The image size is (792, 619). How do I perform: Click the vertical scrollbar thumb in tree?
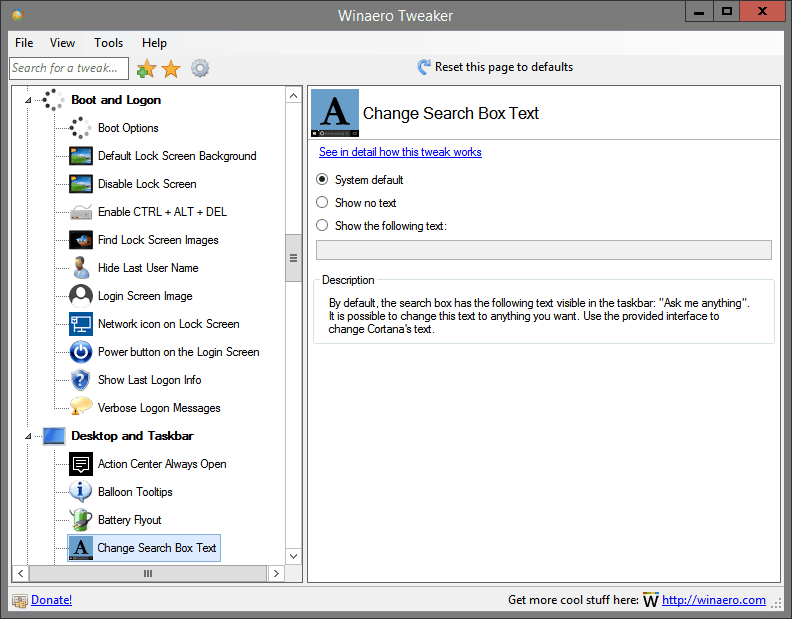(x=293, y=258)
